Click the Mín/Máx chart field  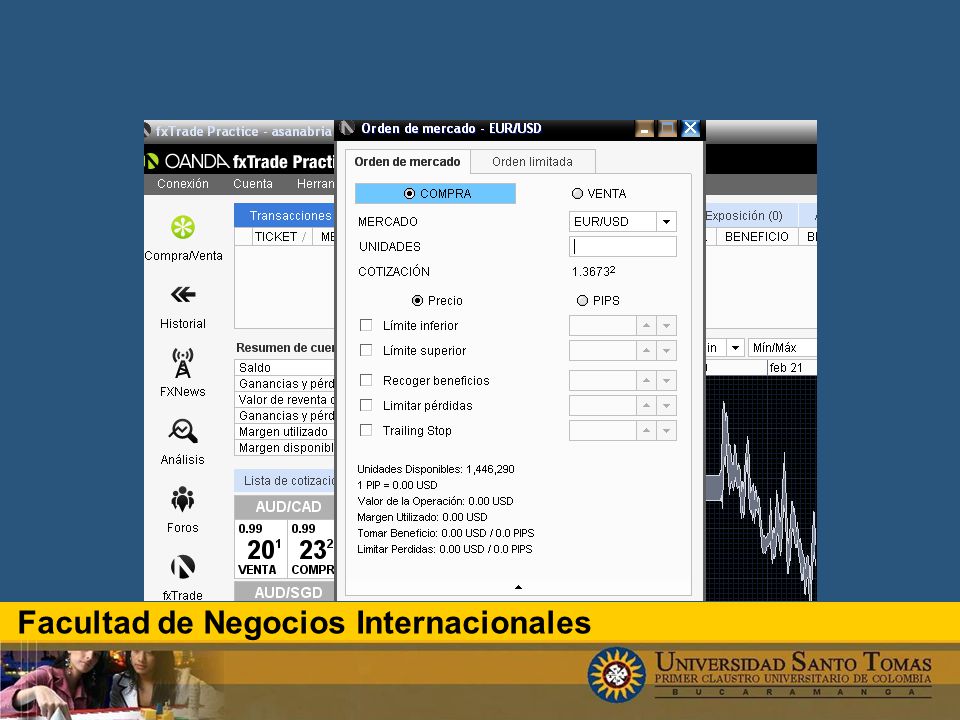(782, 348)
